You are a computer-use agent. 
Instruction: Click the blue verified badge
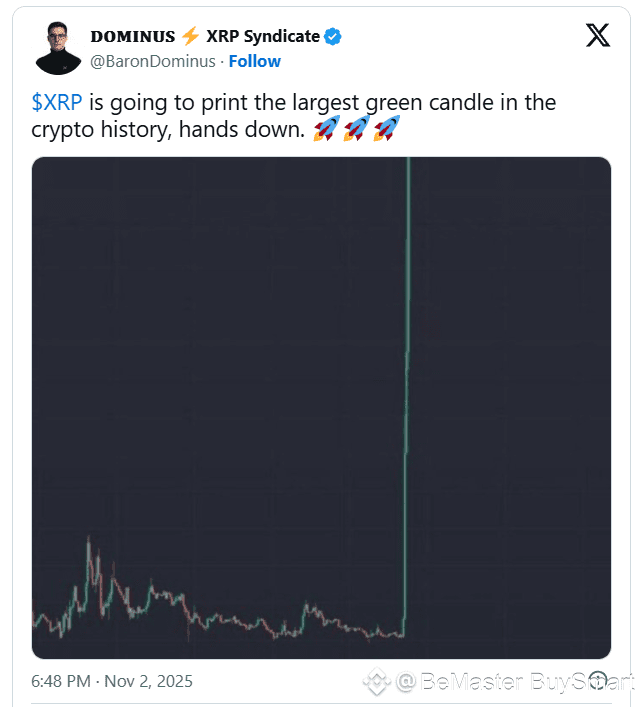[333, 37]
